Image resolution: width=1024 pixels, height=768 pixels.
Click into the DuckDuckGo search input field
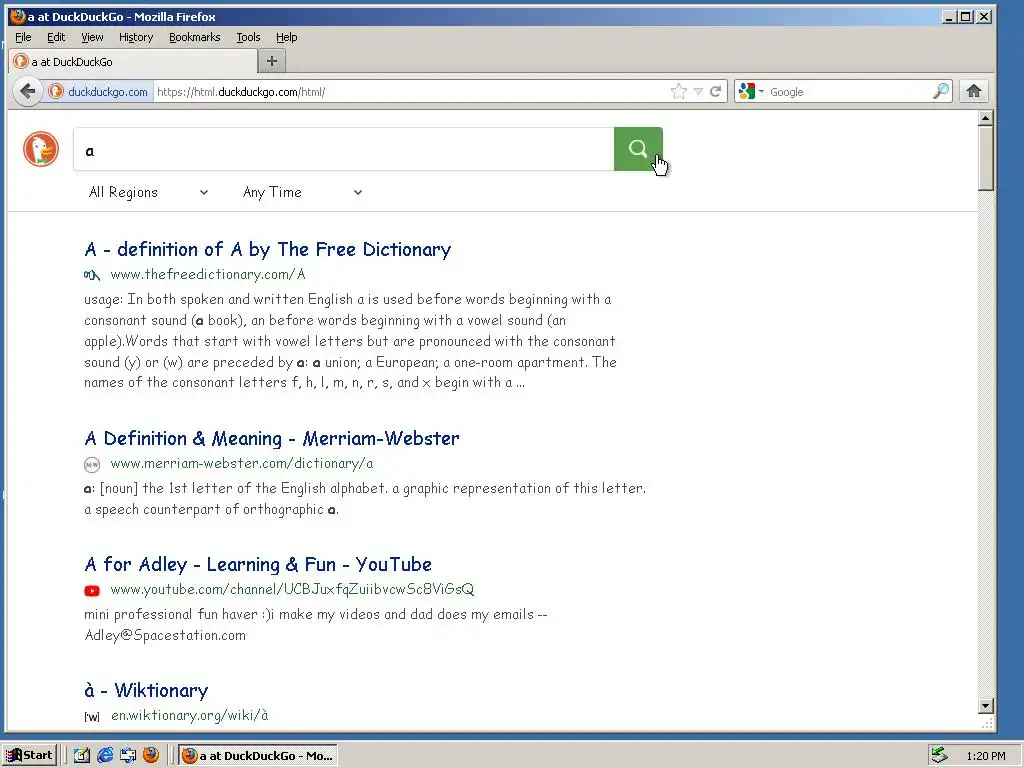click(344, 150)
